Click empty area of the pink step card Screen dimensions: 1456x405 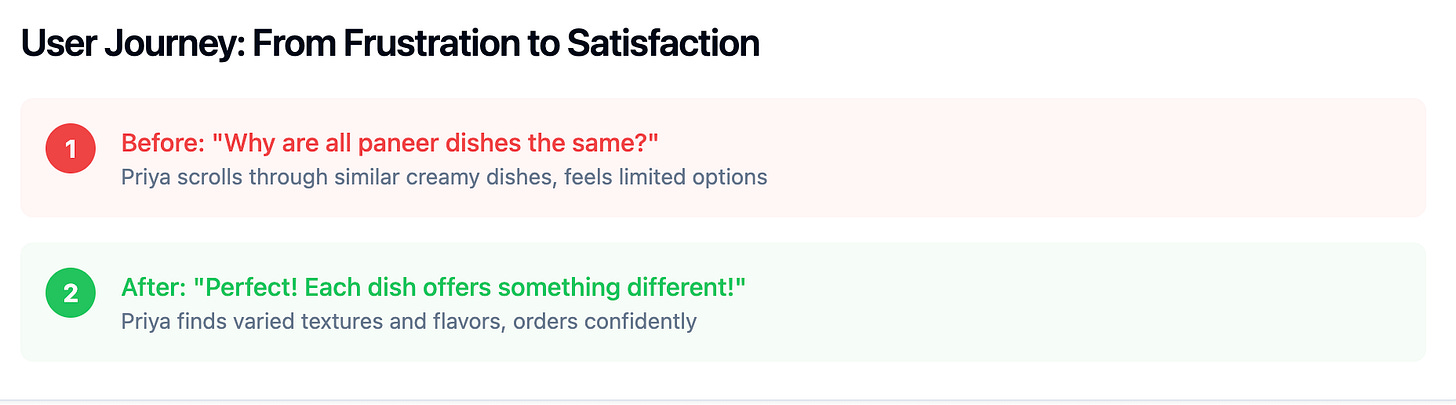tap(1100, 158)
